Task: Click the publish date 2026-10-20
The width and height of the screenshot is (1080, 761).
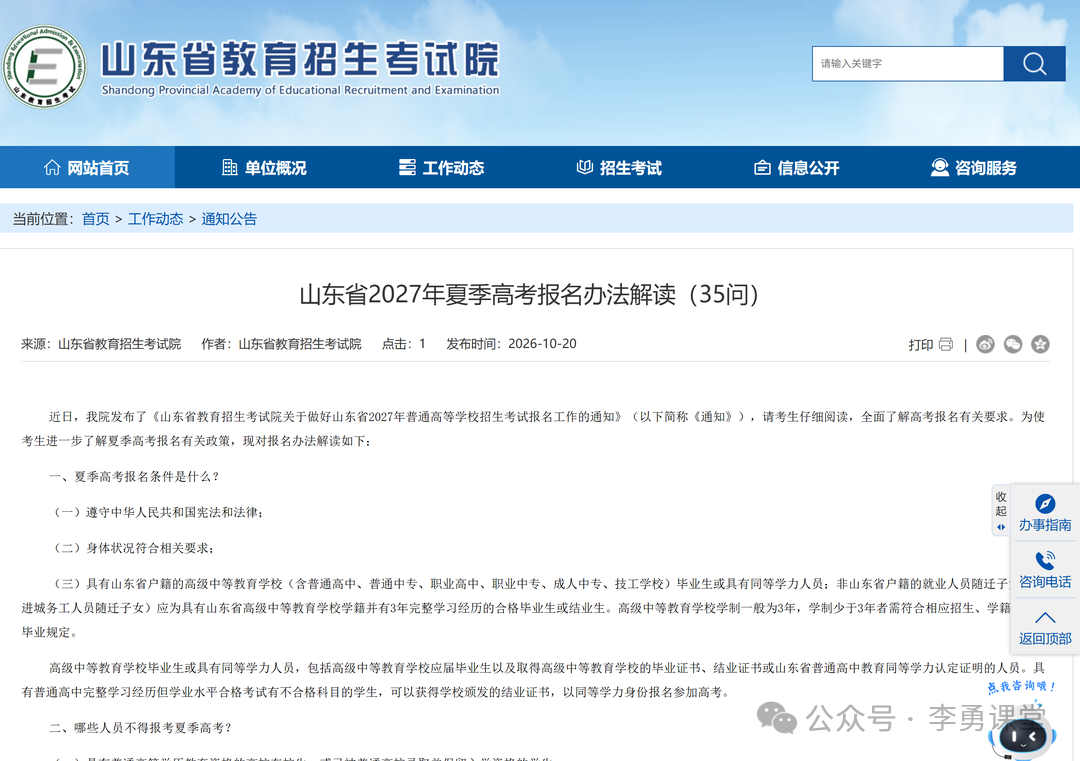Action: (x=542, y=344)
